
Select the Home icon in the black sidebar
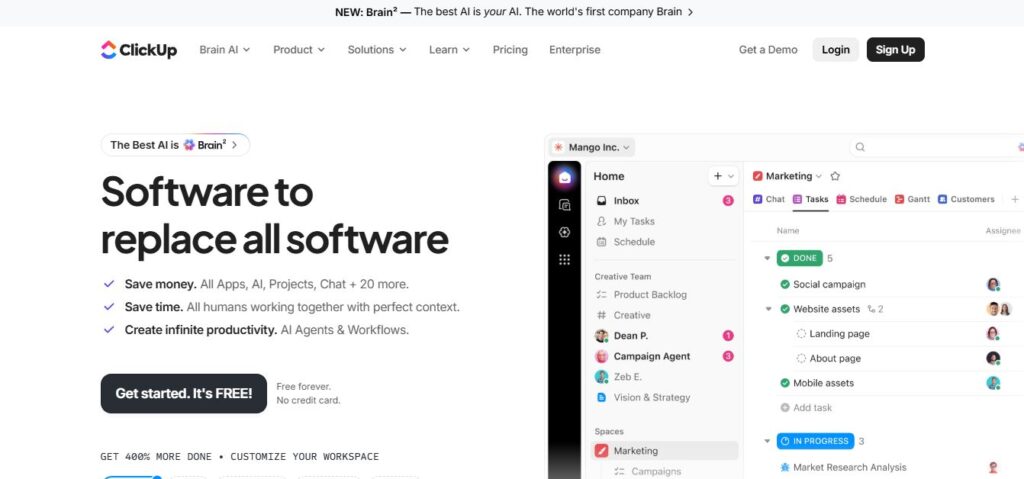tap(564, 177)
